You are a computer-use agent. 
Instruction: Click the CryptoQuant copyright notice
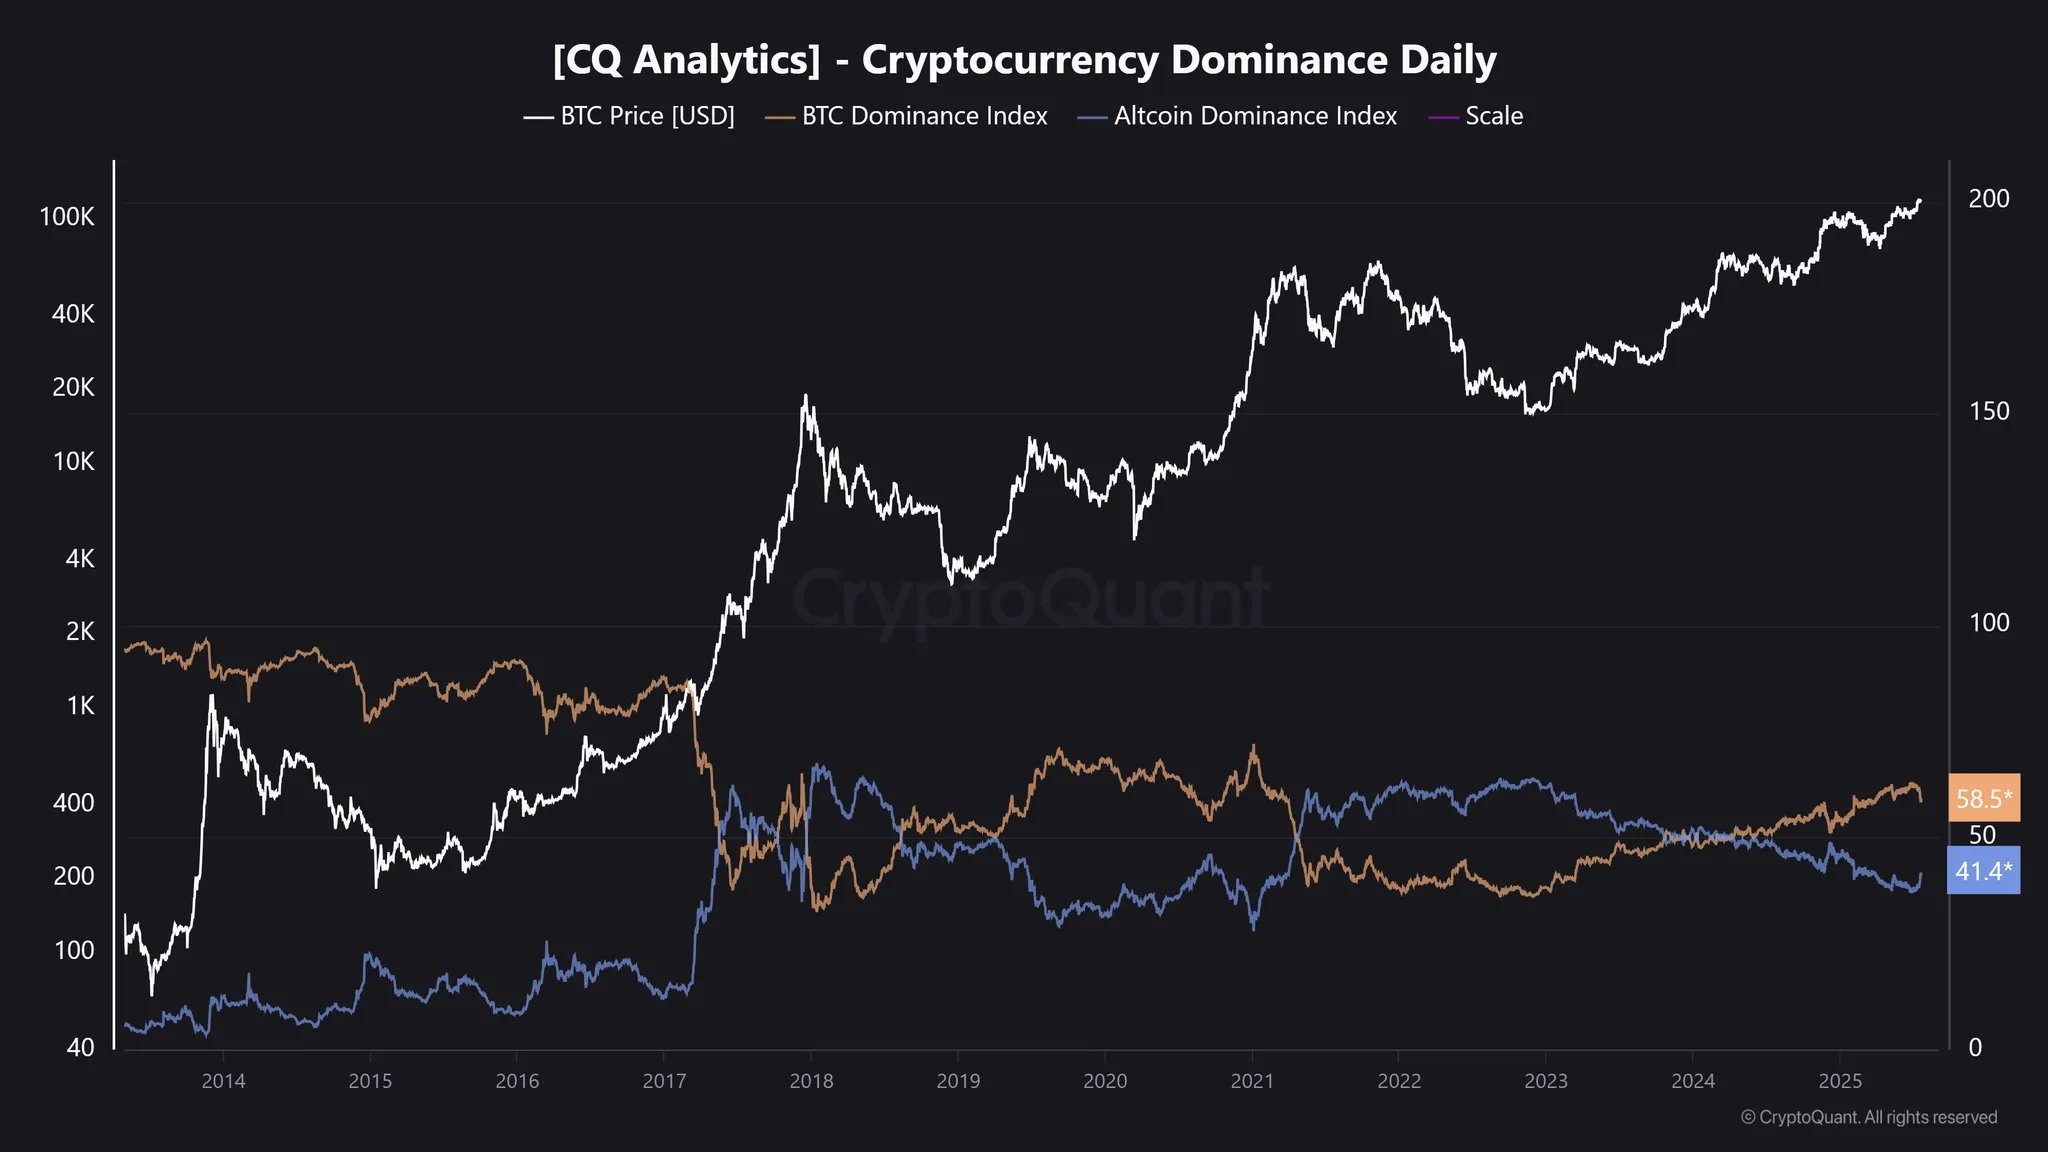click(1868, 1118)
